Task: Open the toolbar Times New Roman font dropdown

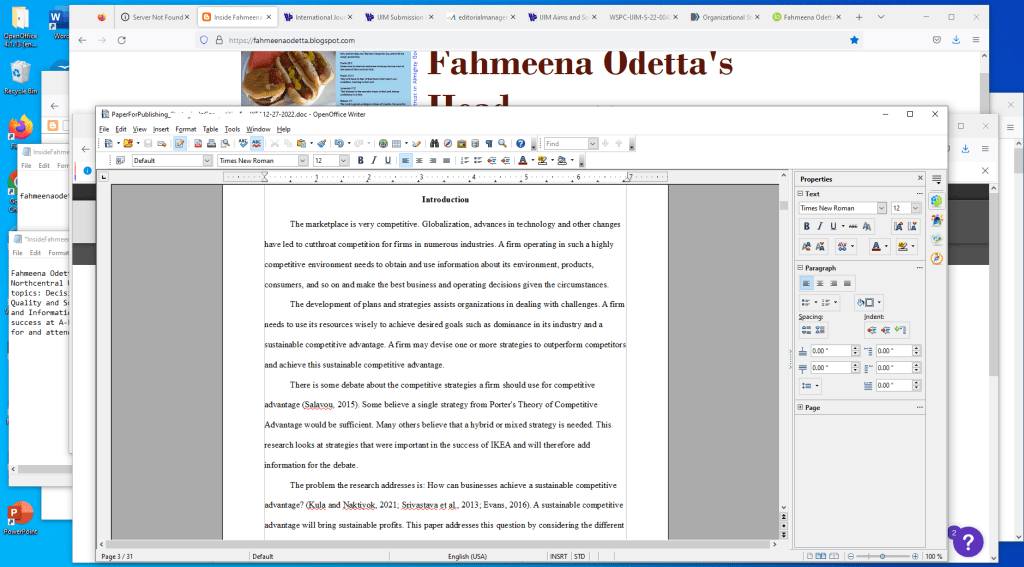Action: point(302,160)
